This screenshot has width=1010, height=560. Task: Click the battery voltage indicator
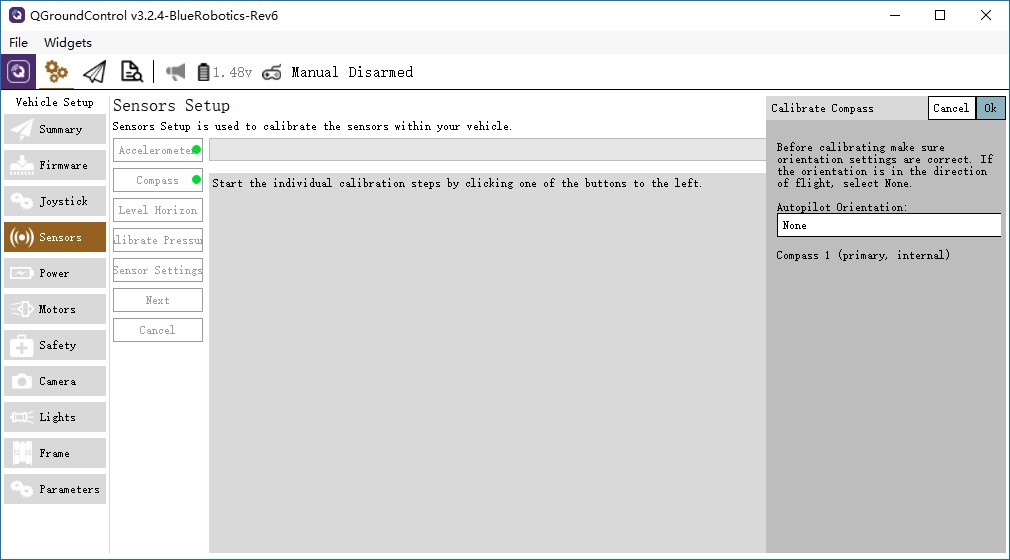click(225, 72)
